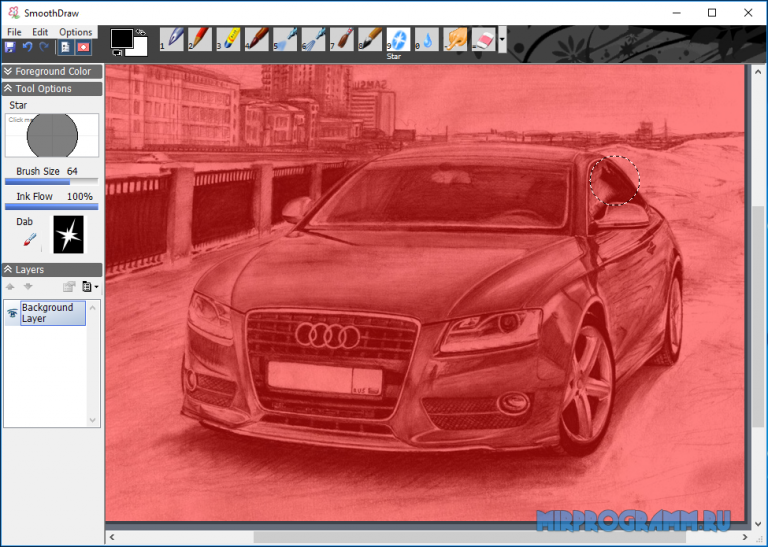Click canvas horizontal scrollbar left arrow
Image resolution: width=768 pixels, height=547 pixels.
(x=112, y=537)
